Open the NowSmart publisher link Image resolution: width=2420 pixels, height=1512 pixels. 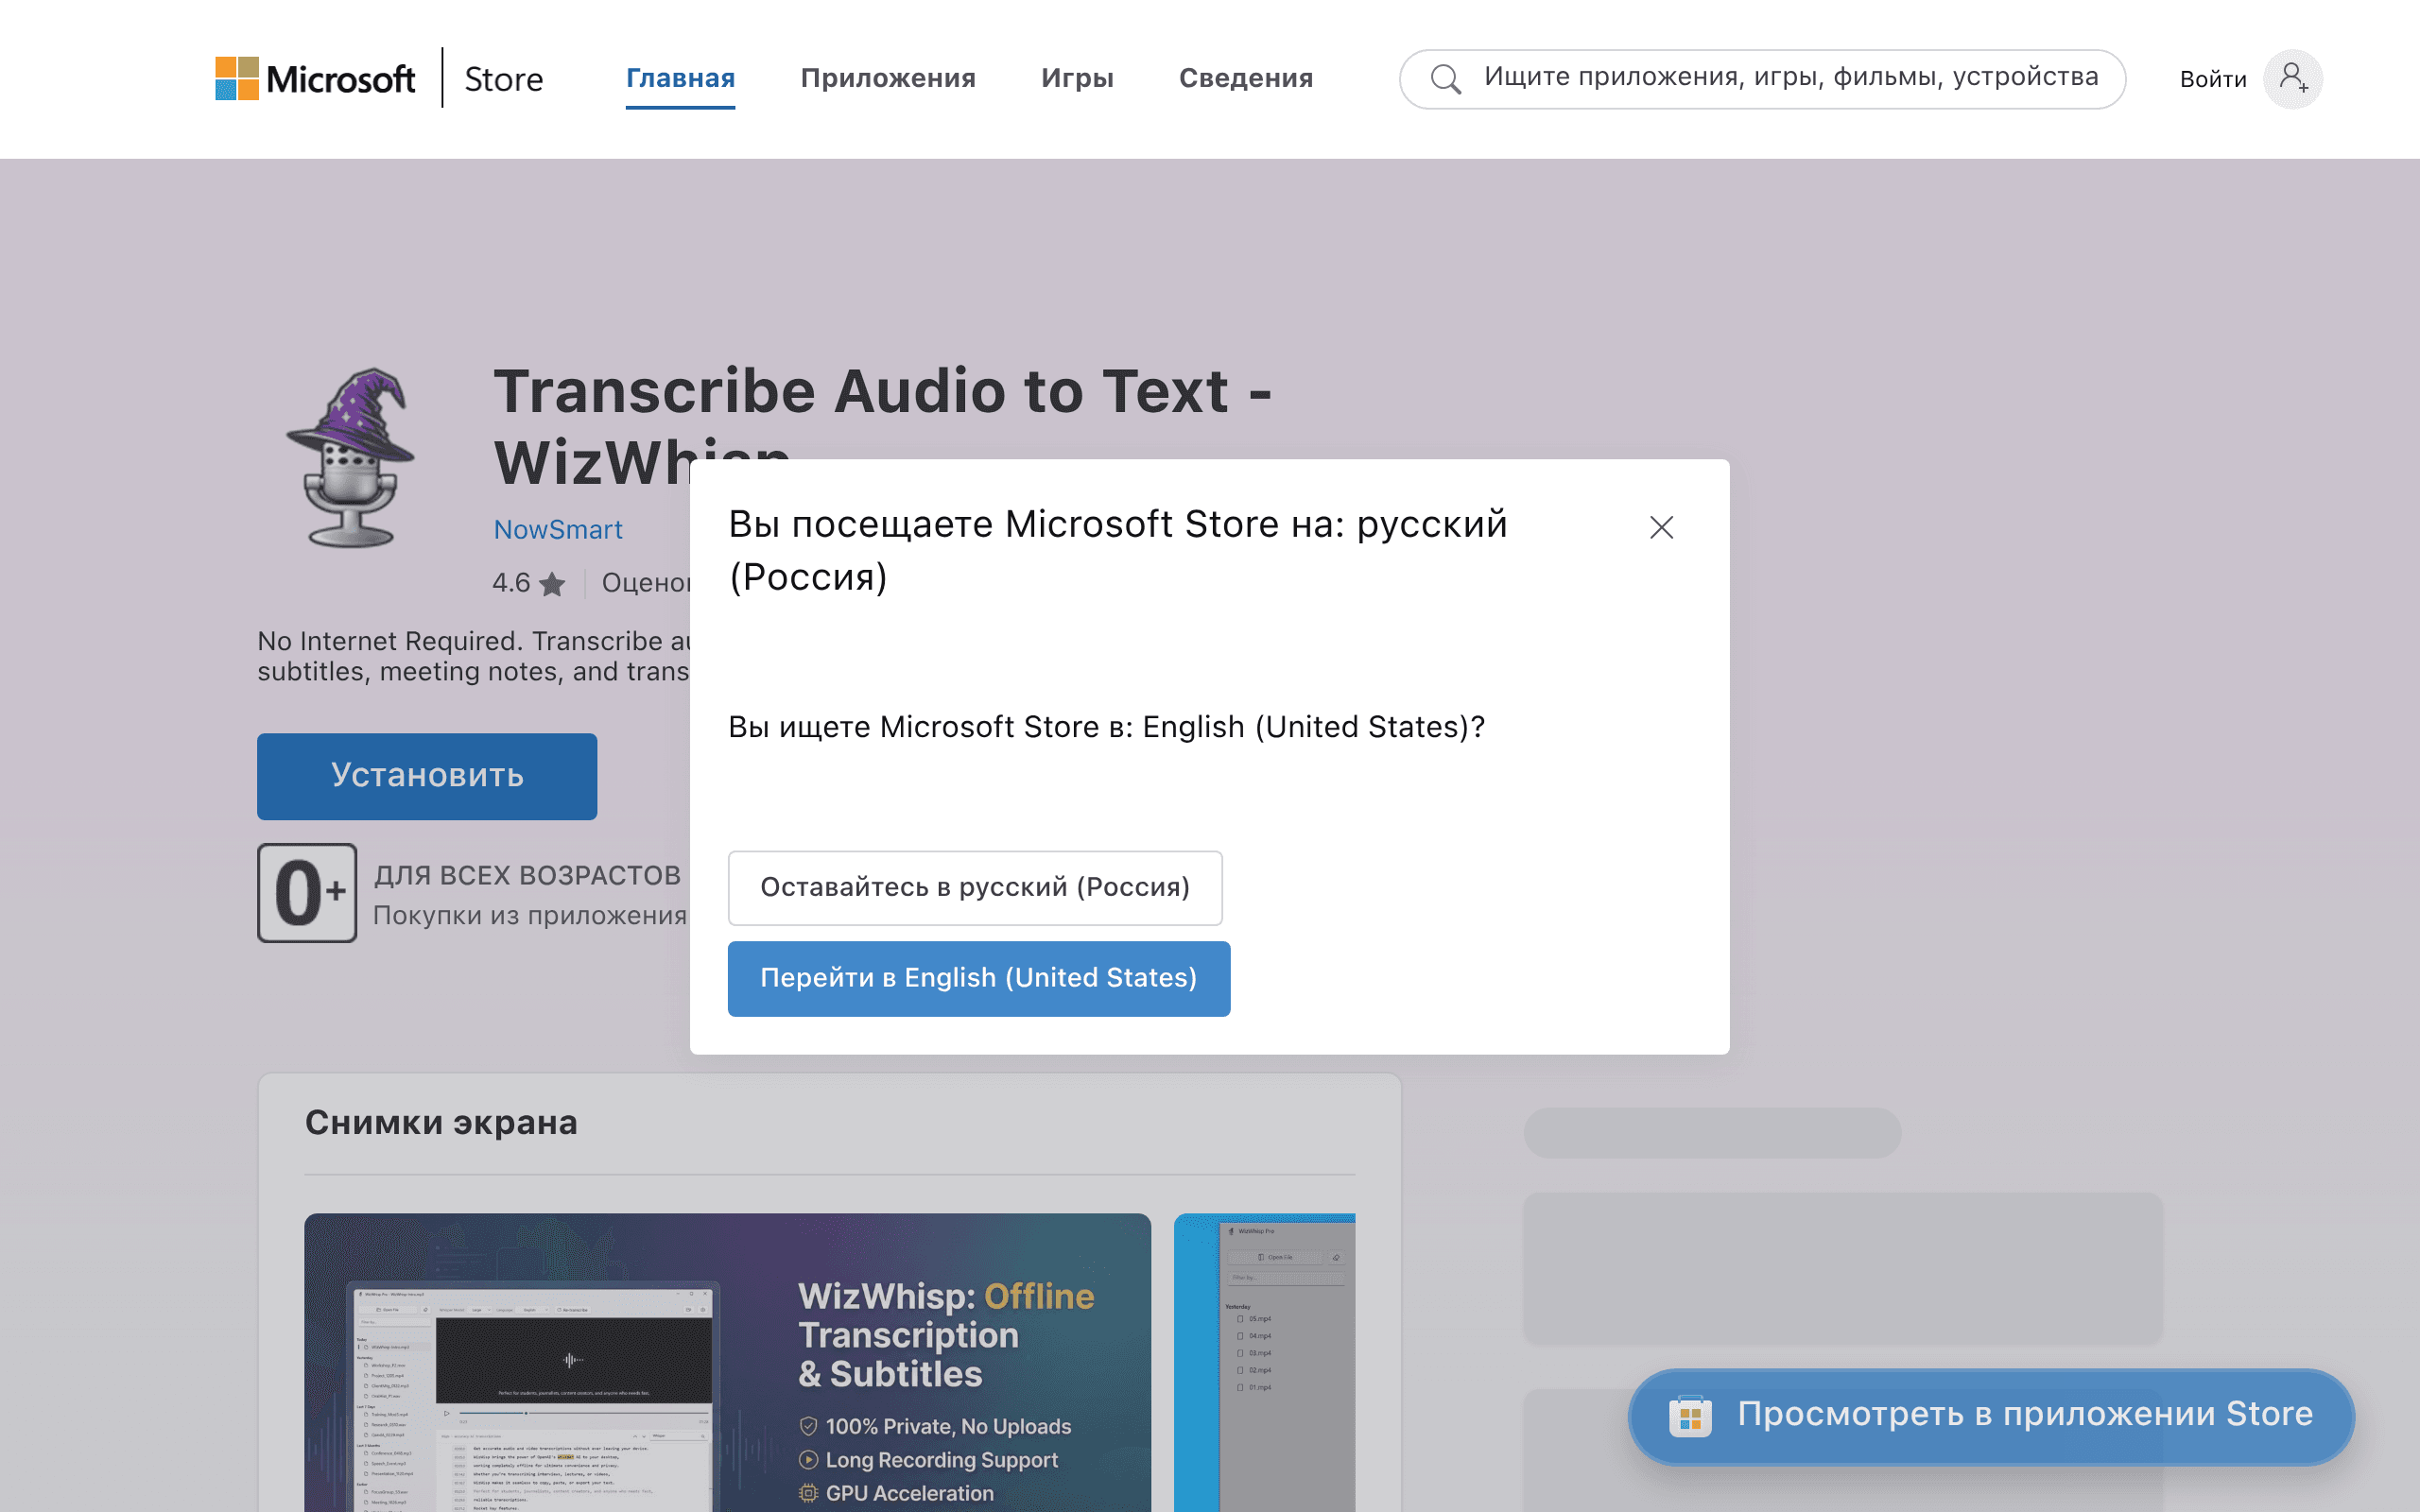pos(558,530)
